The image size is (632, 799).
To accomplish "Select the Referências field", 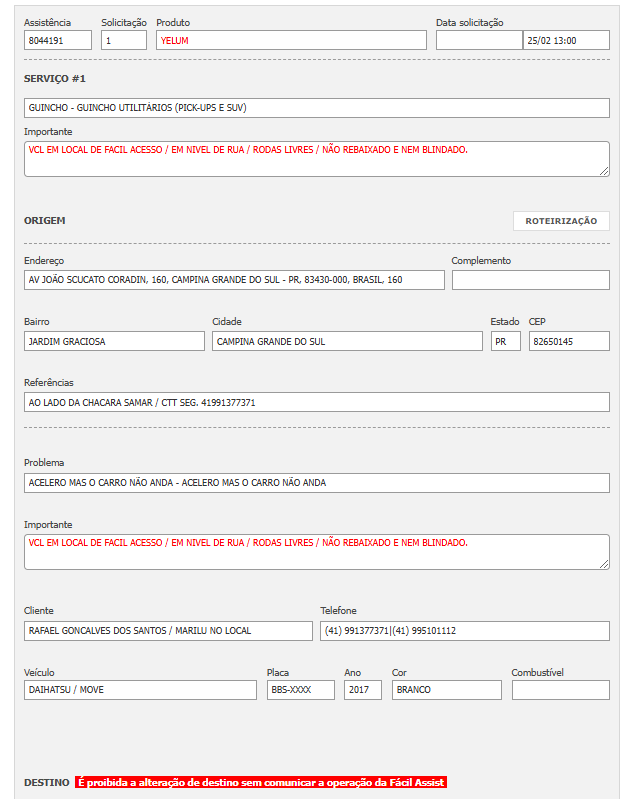I will 316,402.
